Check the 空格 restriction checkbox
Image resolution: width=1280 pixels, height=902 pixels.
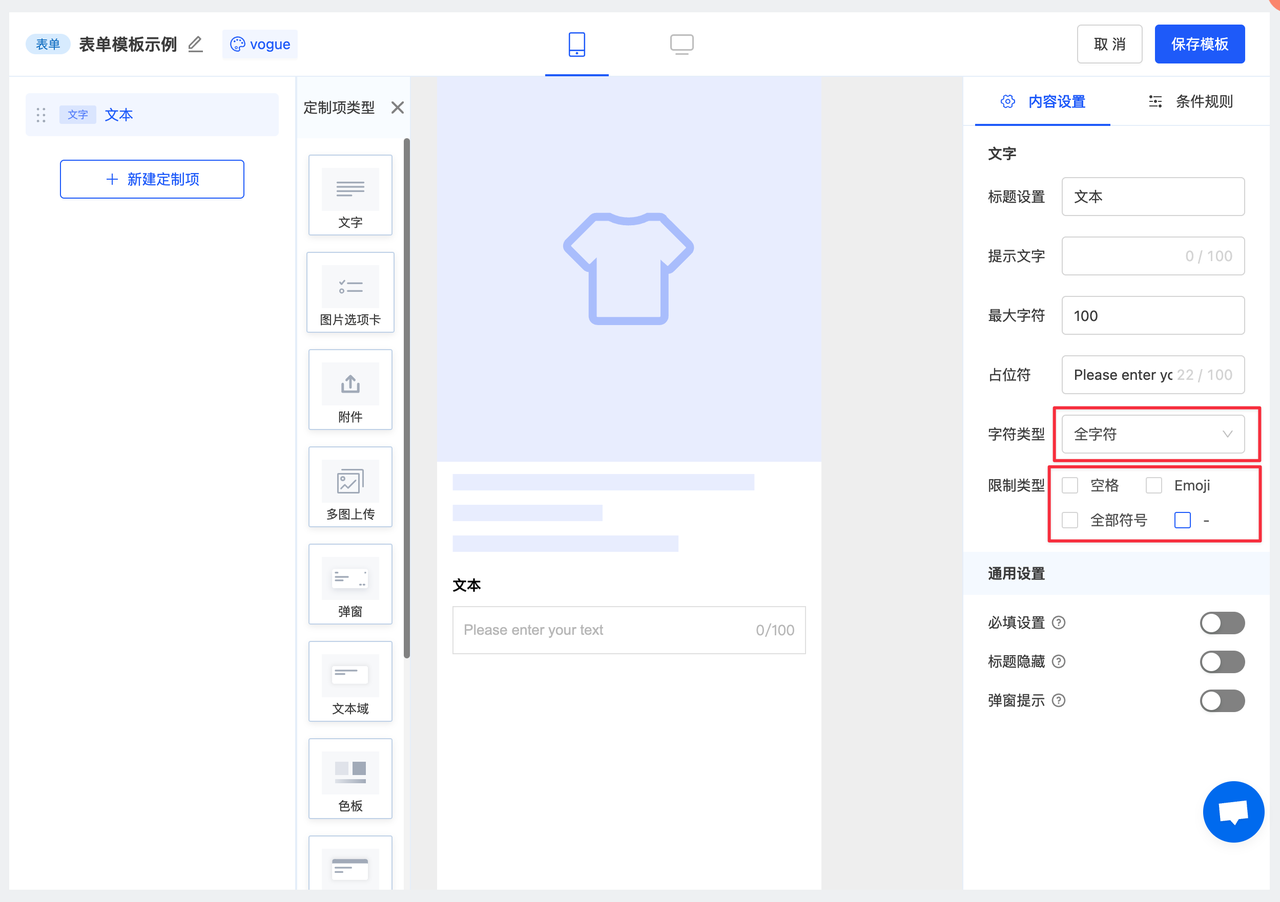1070,485
